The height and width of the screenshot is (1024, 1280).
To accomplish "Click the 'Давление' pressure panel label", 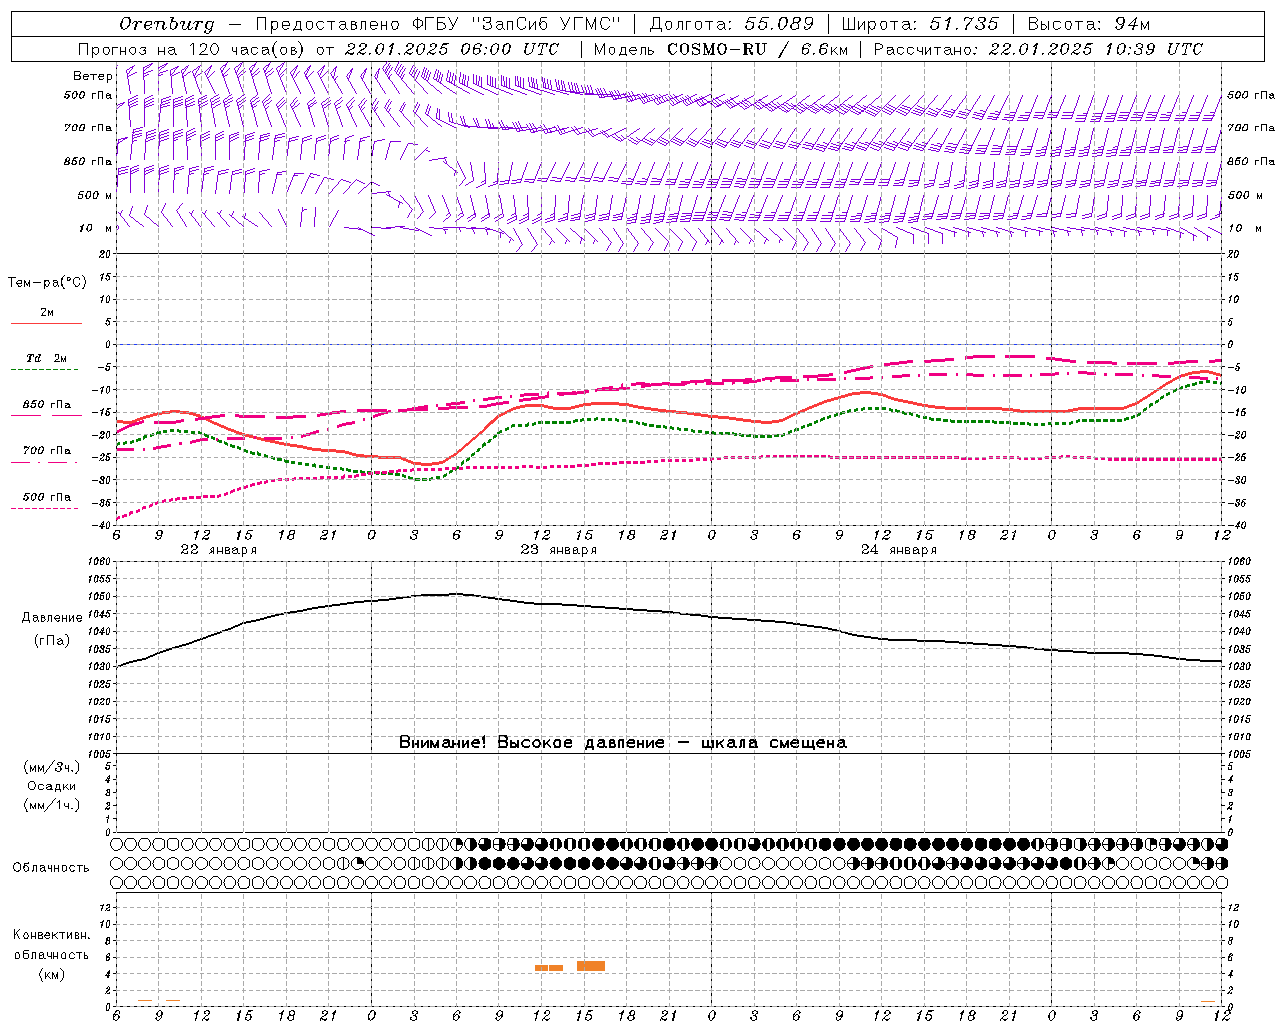I will (52, 618).
